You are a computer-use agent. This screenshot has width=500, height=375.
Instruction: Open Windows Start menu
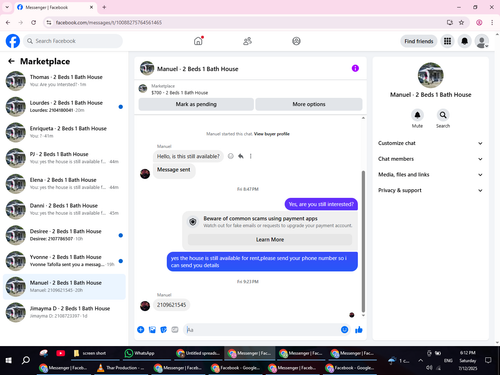pos(9,360)
